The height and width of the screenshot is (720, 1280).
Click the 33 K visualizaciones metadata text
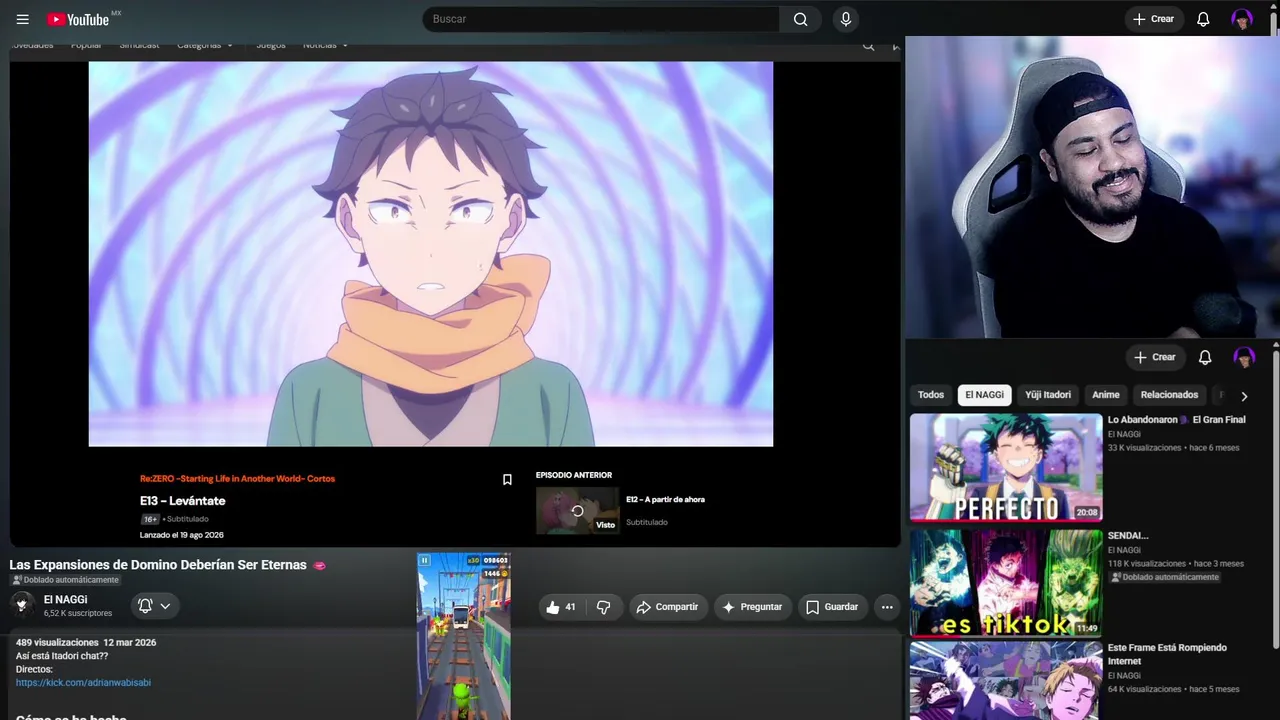pos(1144,448)
